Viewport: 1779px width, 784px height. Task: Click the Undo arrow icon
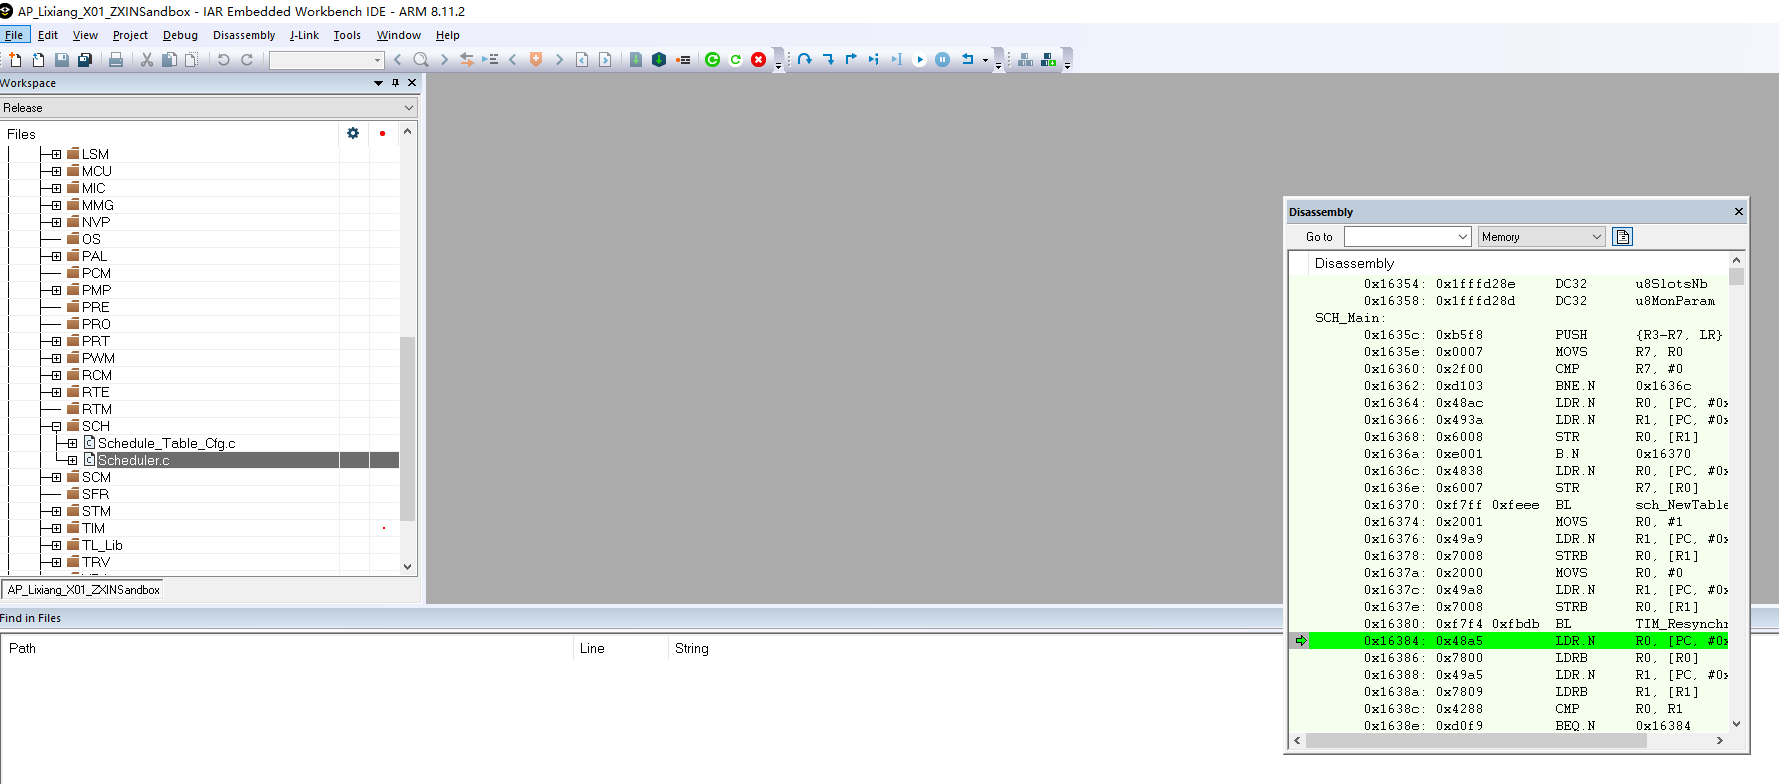[x=224, y=60]
